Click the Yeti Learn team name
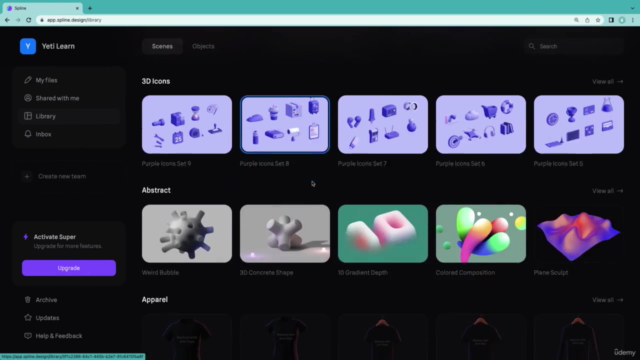Viewport: 640px width, 360px height. (58, 46)
